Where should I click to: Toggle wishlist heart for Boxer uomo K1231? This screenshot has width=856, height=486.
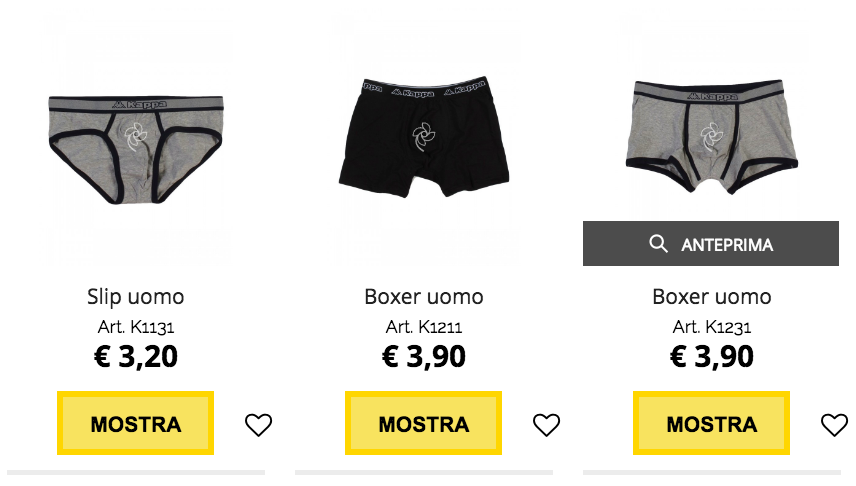click(834, 425)
